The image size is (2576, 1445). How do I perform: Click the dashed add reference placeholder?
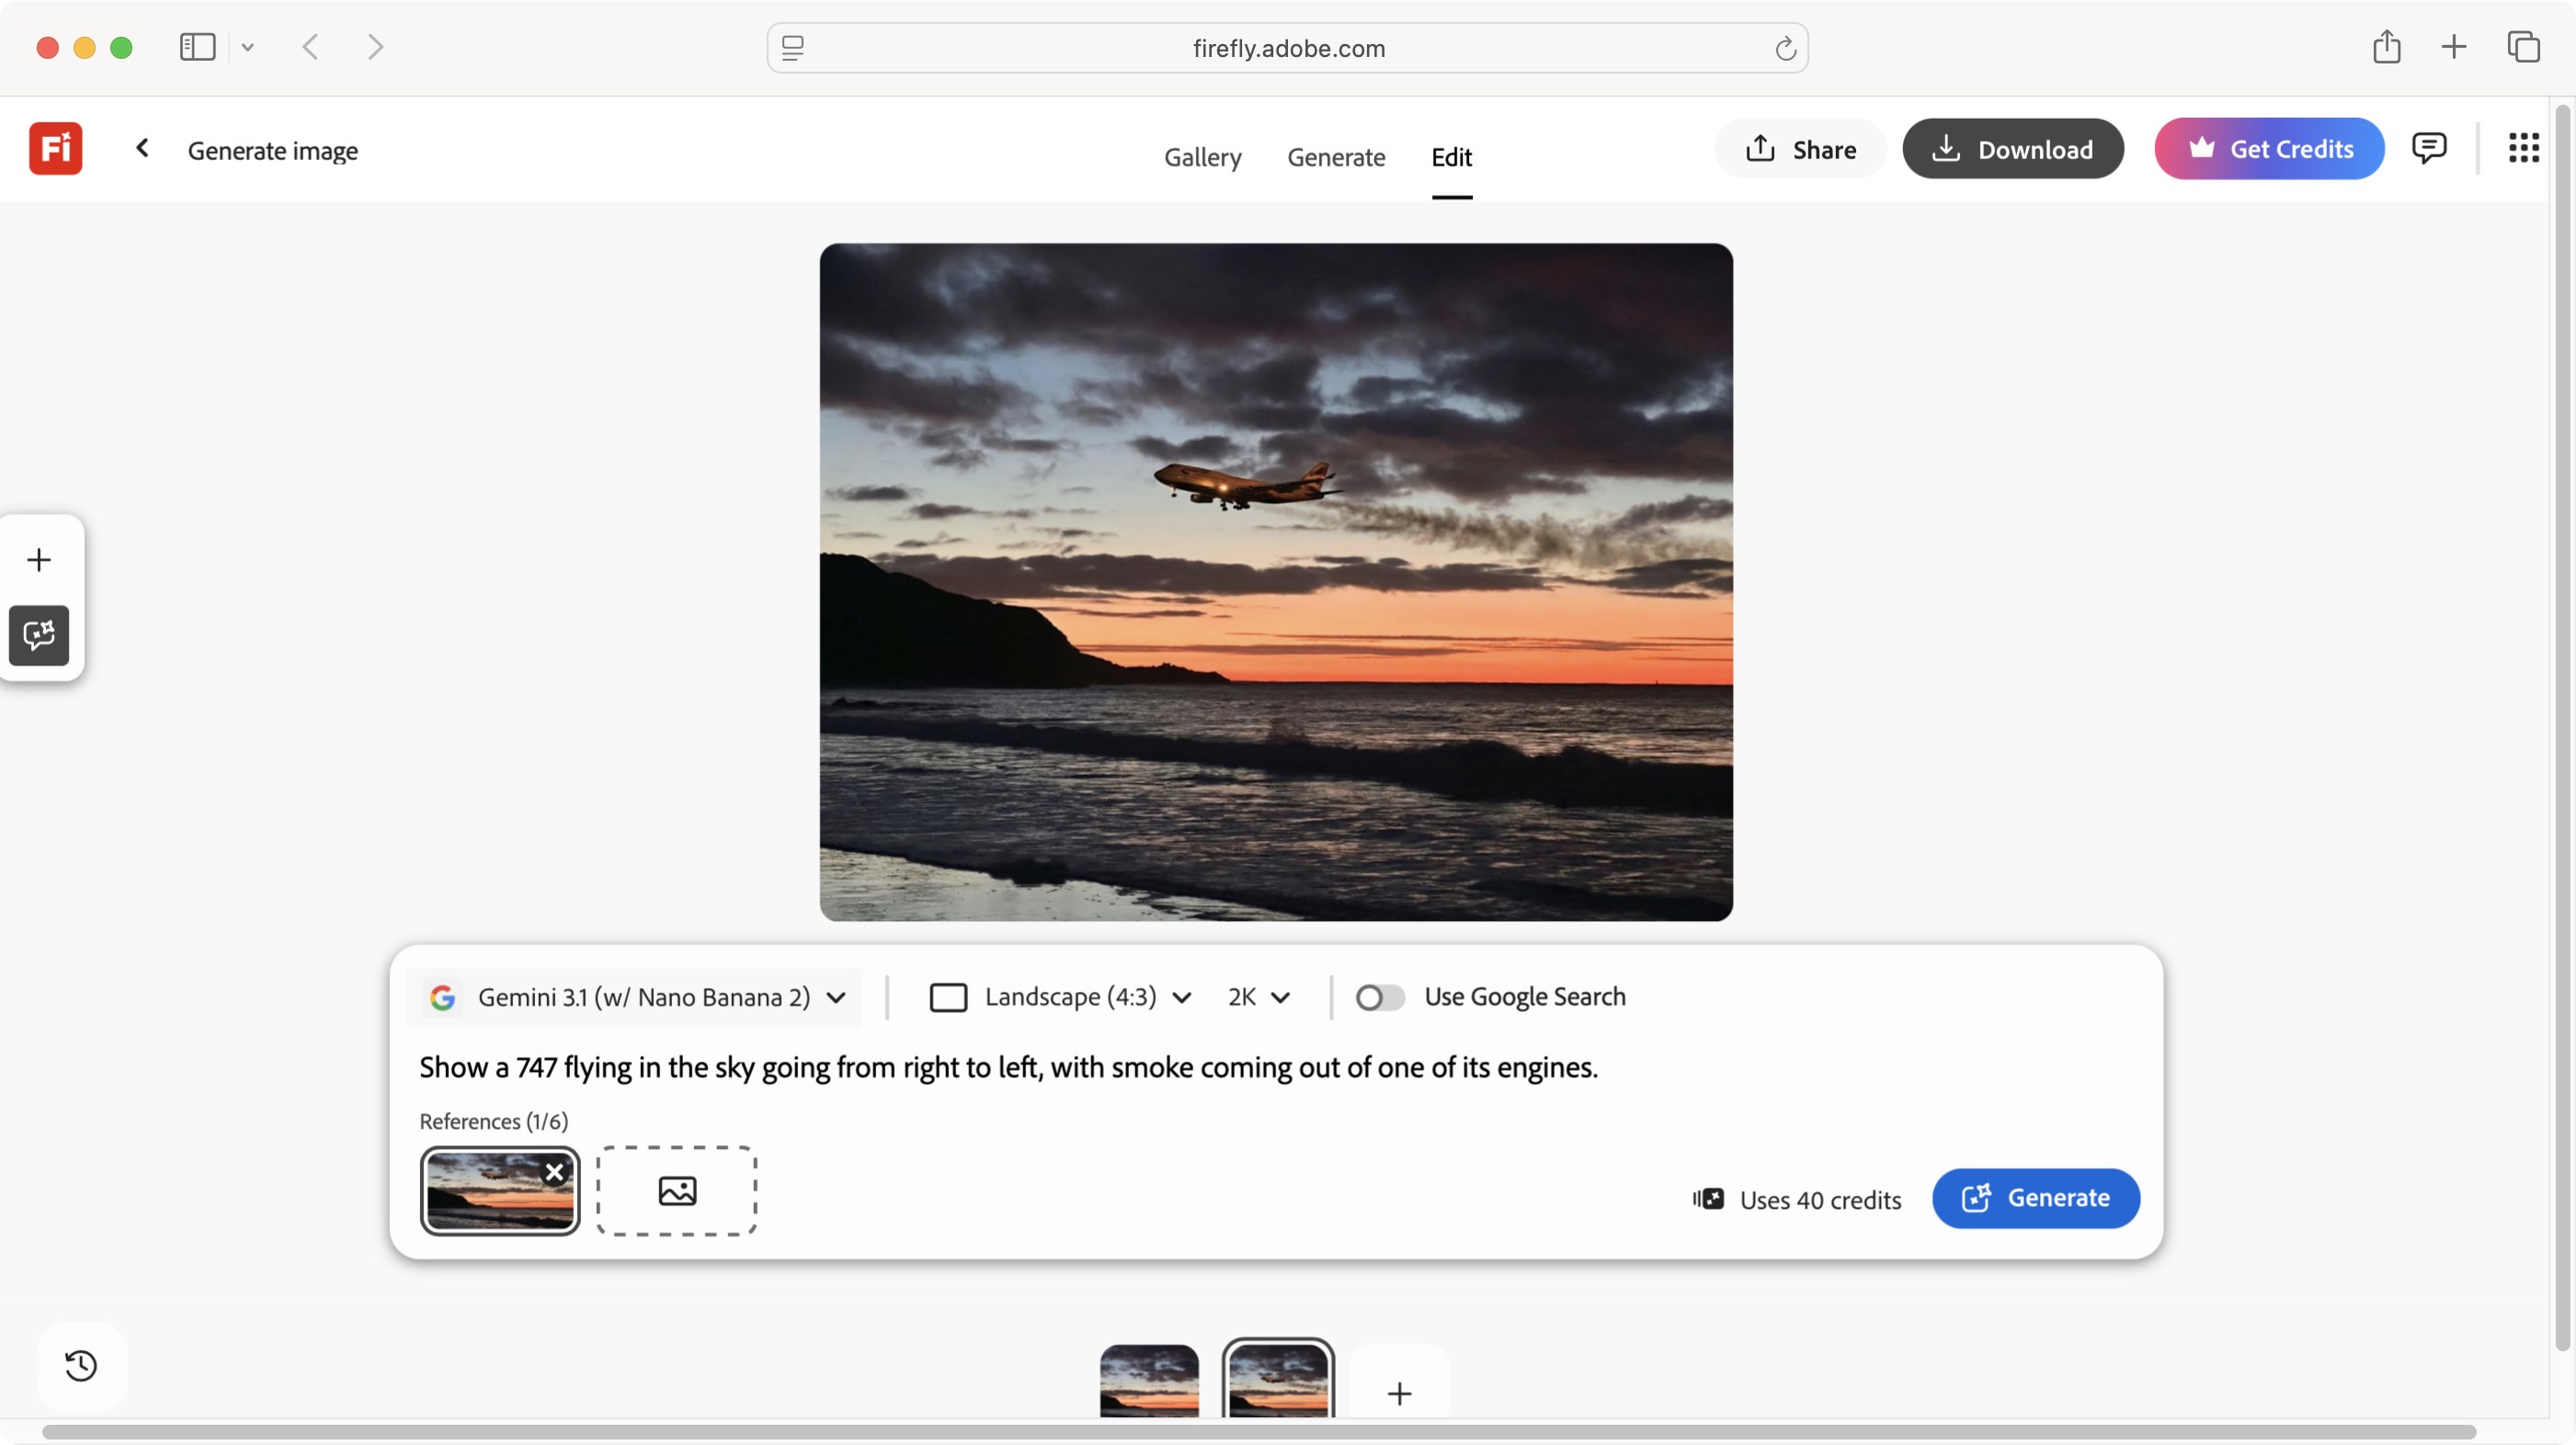(676, 1191)
